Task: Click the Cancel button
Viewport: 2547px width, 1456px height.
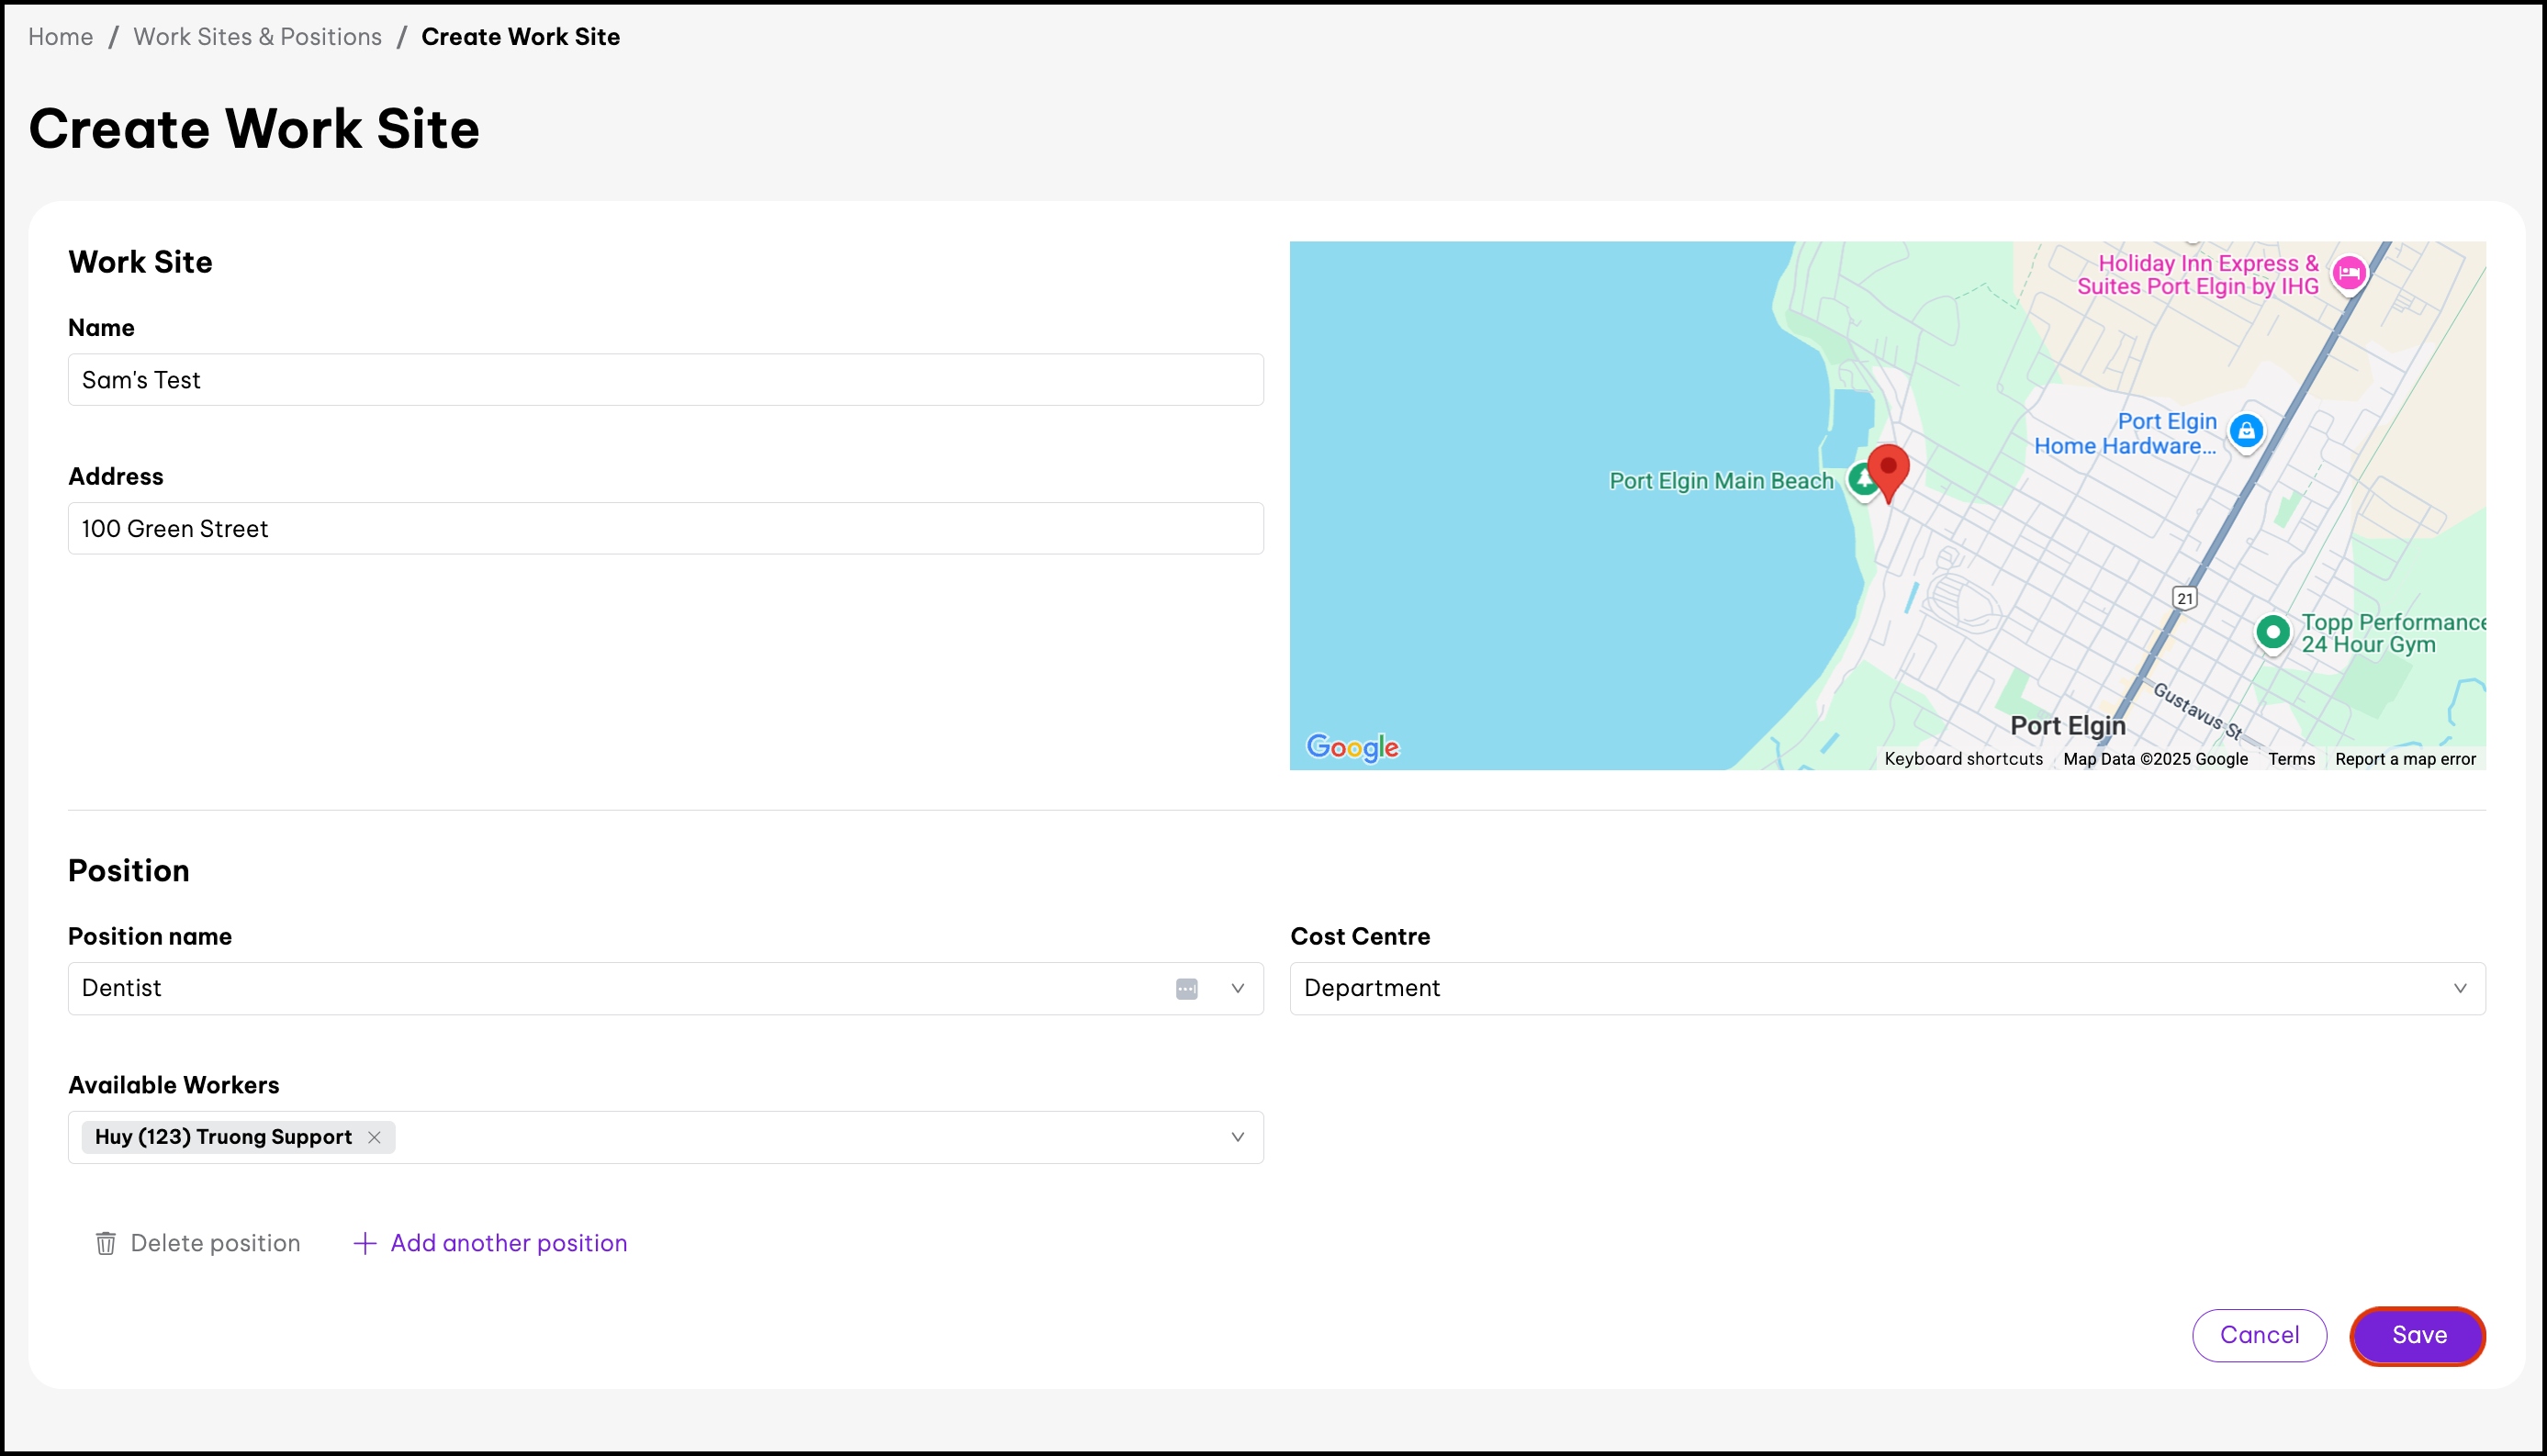Action: 2258,1335
